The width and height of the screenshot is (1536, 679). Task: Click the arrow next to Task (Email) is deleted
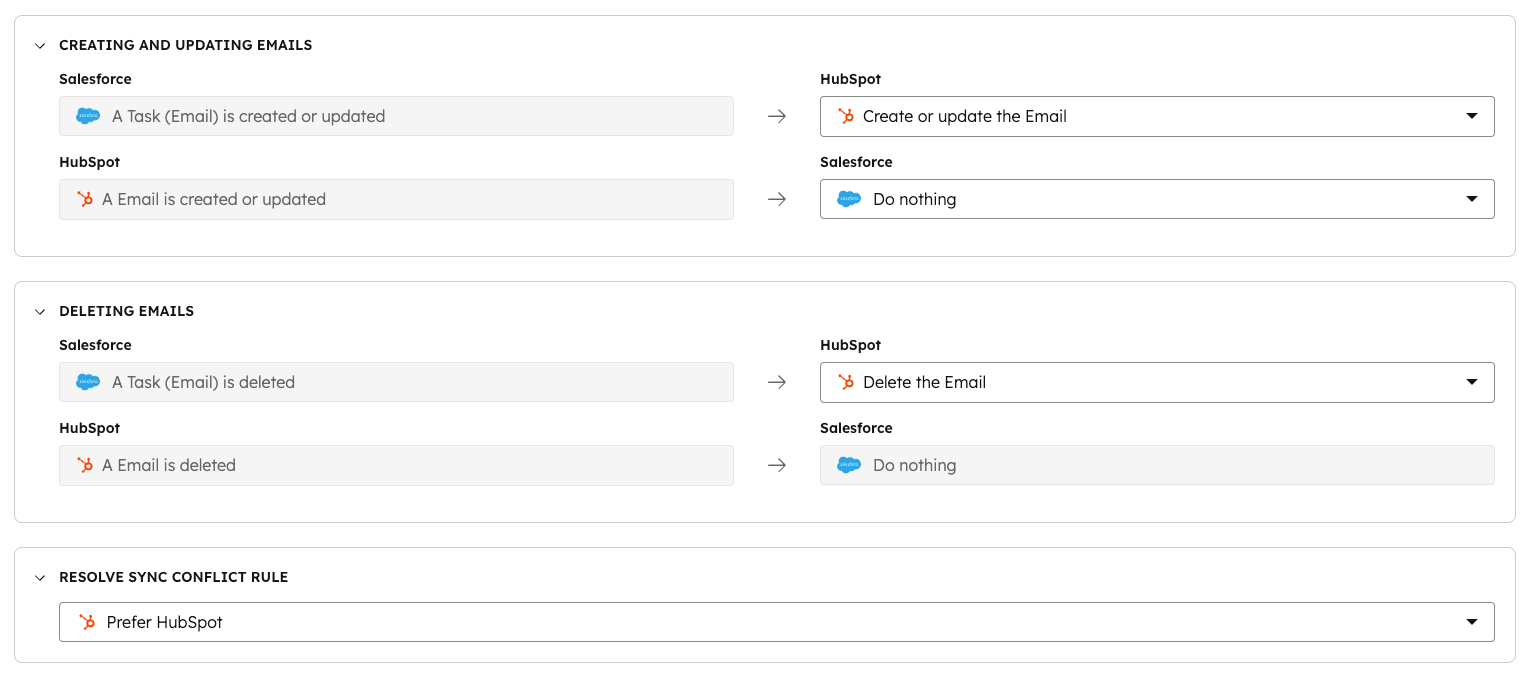point(777,382)
